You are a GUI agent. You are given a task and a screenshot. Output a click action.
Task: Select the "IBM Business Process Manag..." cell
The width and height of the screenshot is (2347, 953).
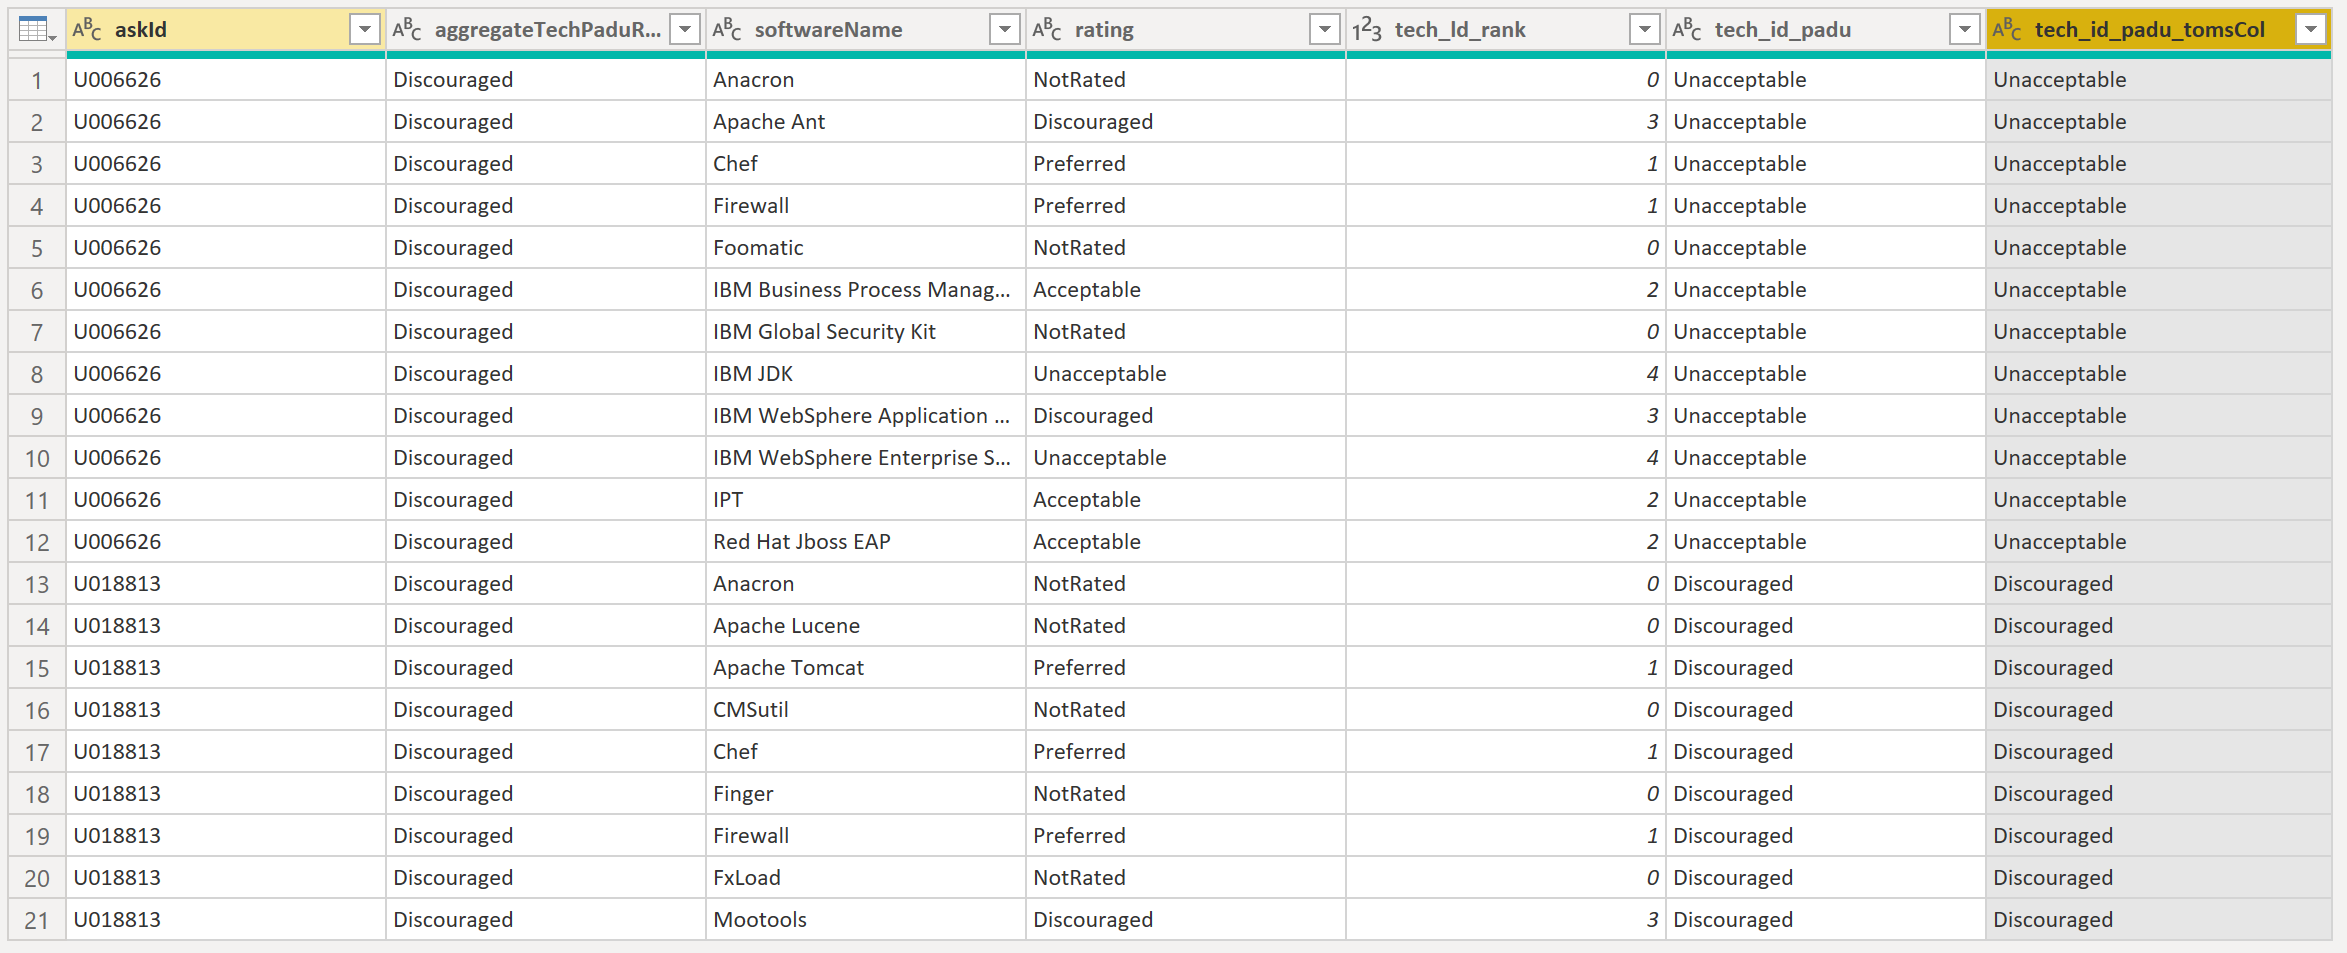(x=865, y=290)
